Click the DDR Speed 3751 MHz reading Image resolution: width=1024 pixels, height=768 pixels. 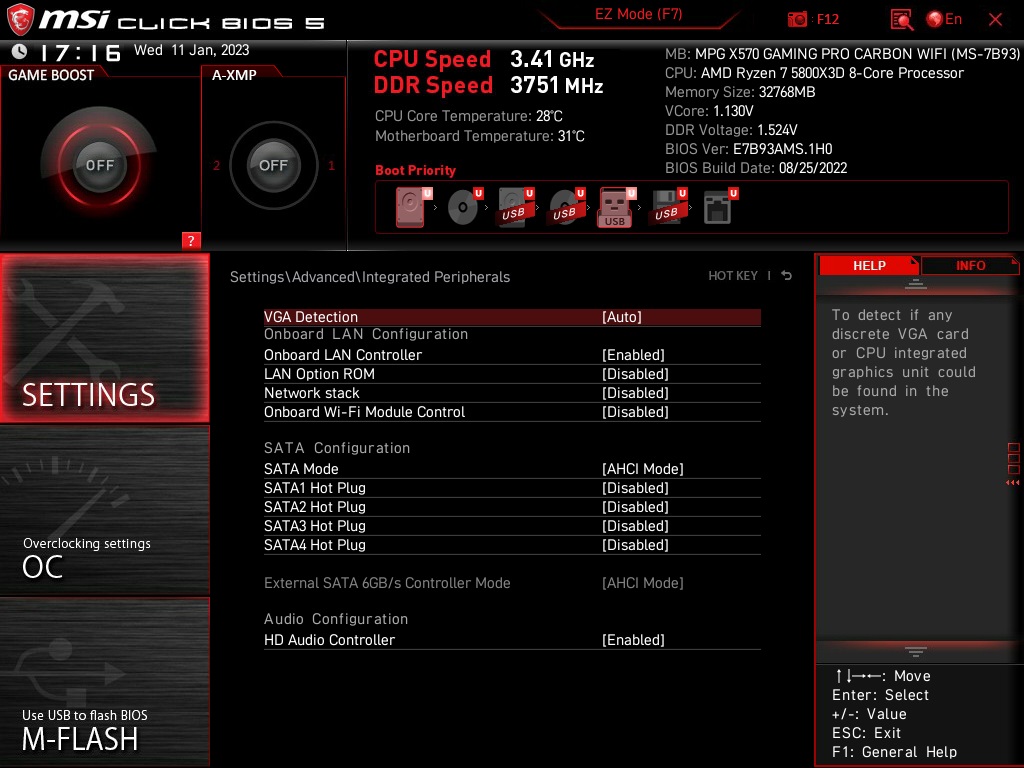(x=488, y=86)
